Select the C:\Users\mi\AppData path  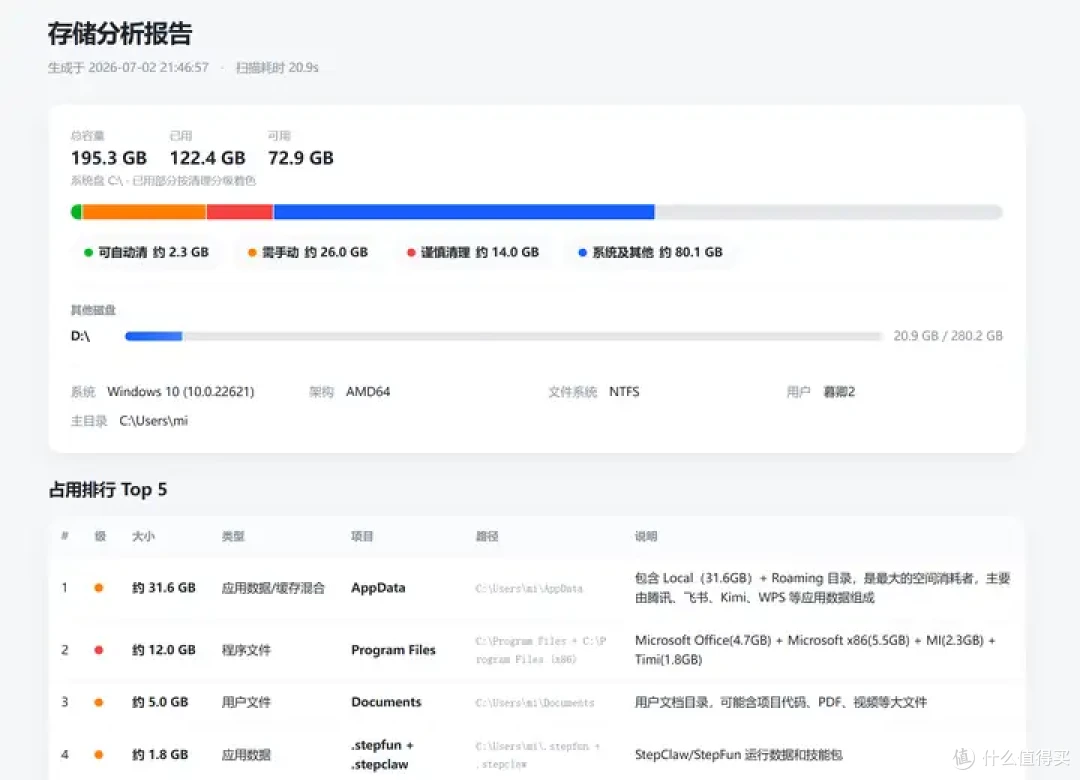529,588
